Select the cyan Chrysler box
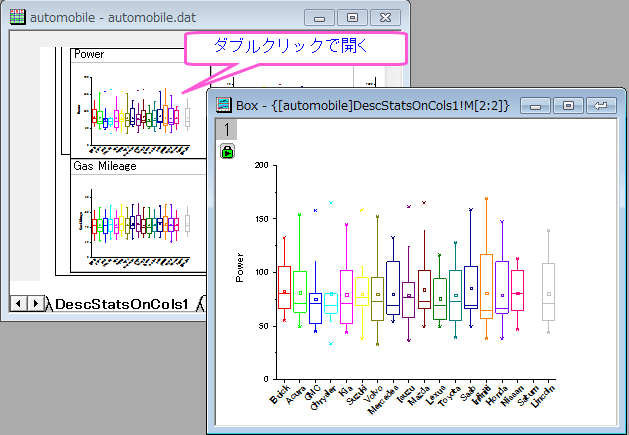Image resolution: width=629 pixels, height=435 pixels. (331, 303)
